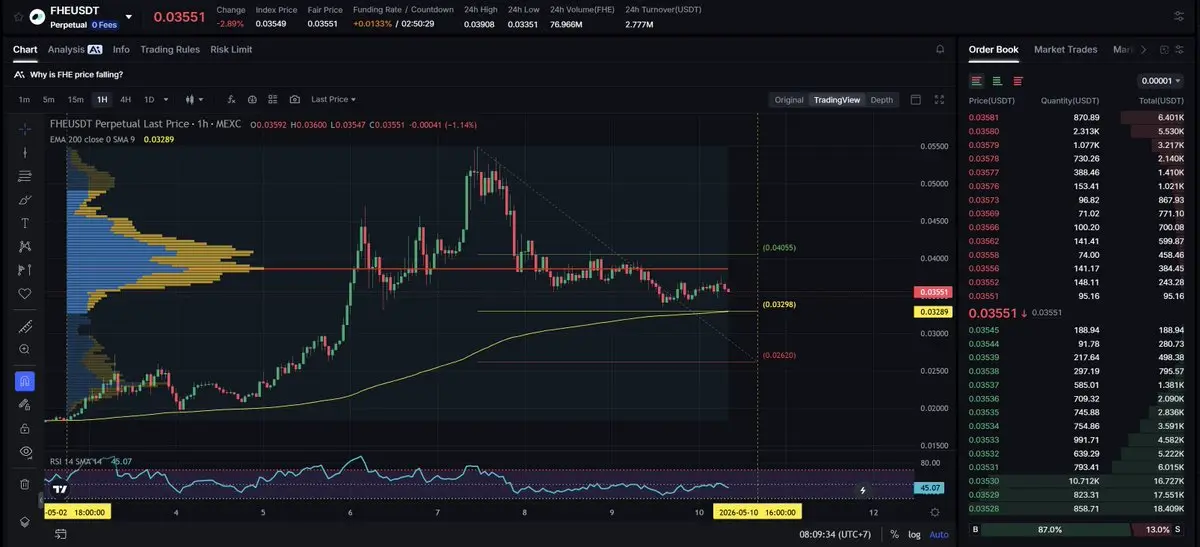
Task: Select the 5m timeframe
Action: 48,99
